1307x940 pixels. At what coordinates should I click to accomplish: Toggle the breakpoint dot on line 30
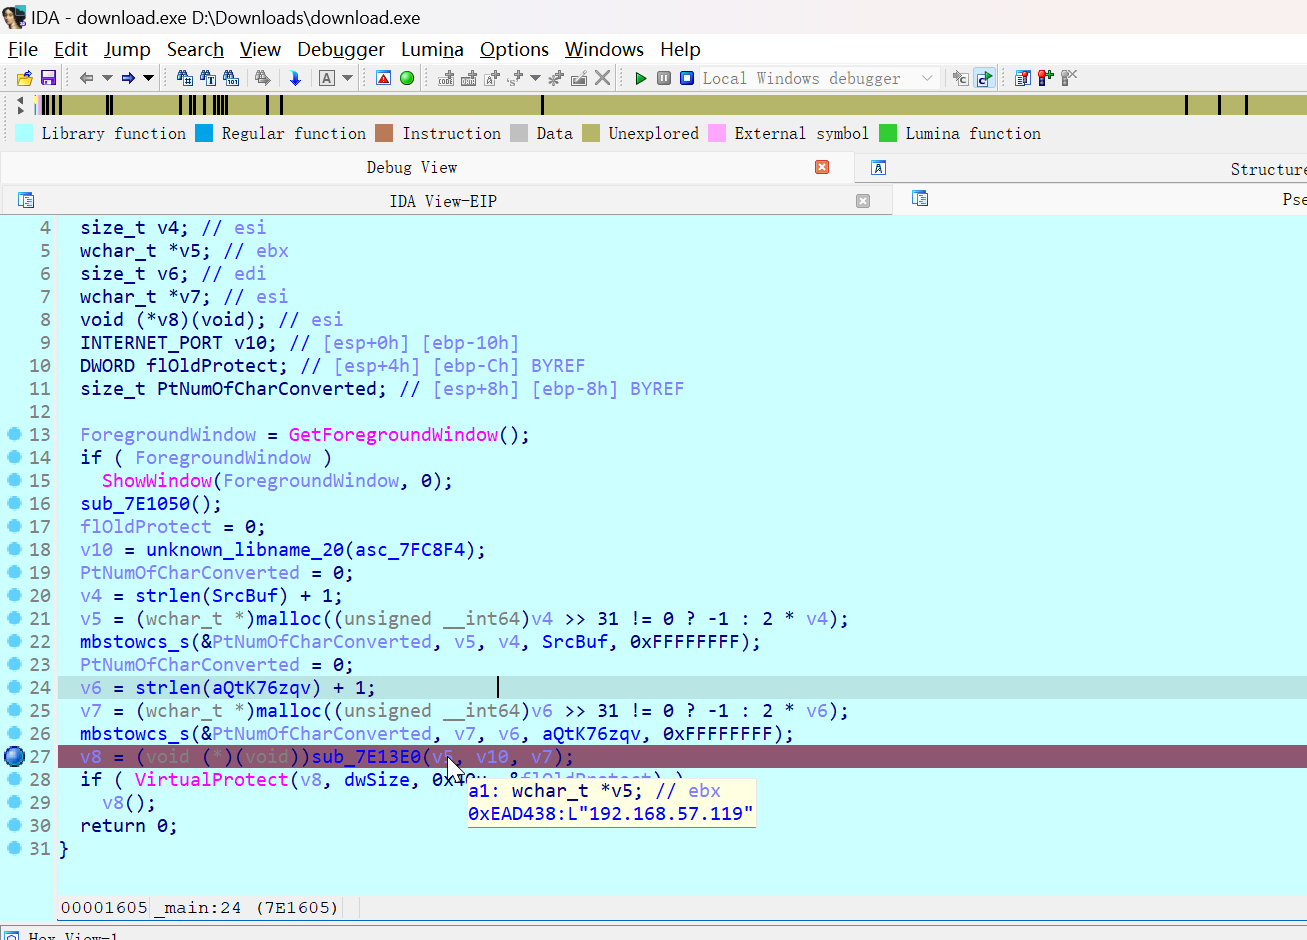14,825
